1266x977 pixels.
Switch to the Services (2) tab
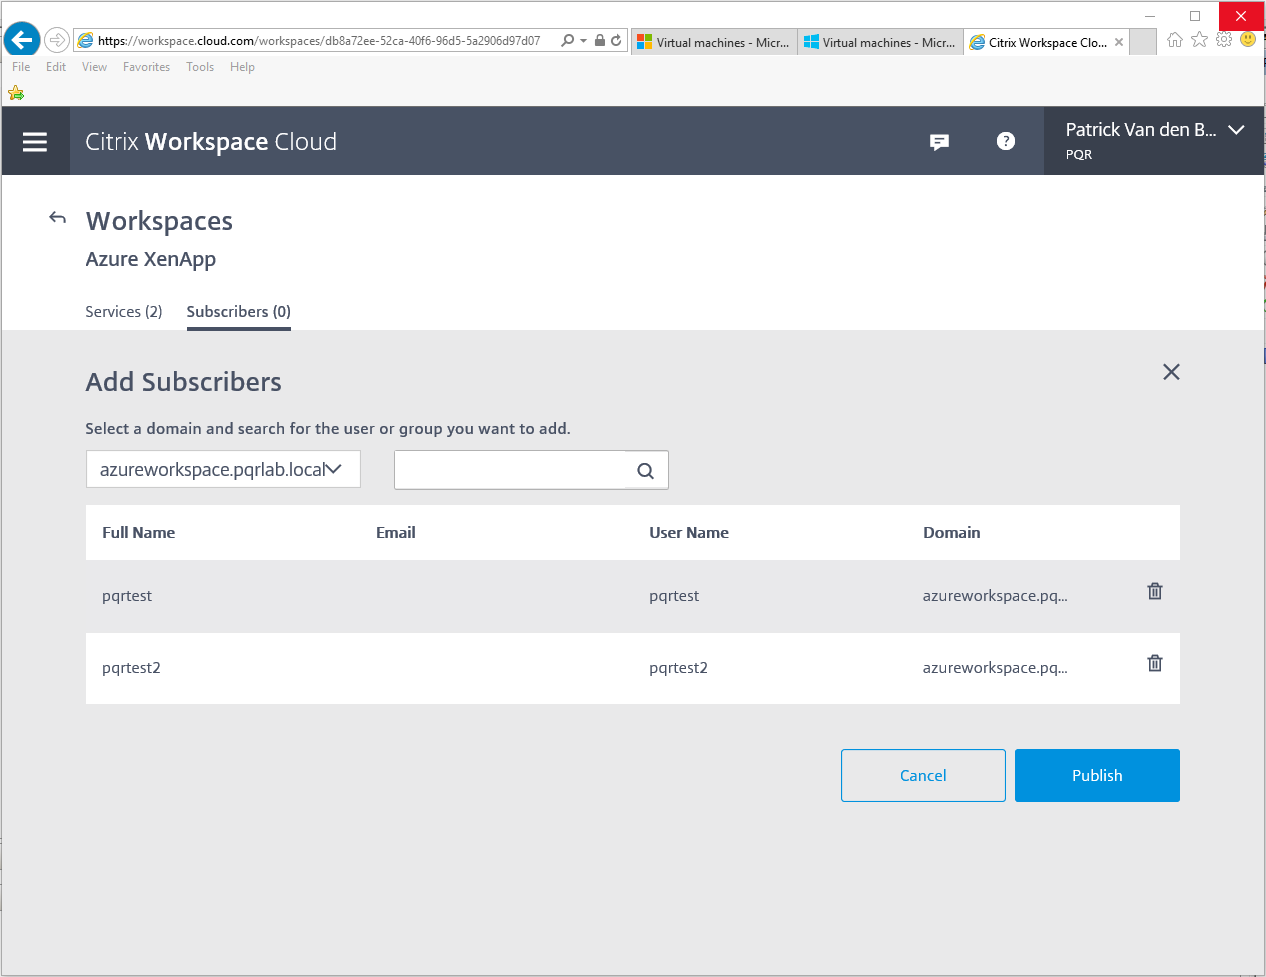(x=124, y=312)
